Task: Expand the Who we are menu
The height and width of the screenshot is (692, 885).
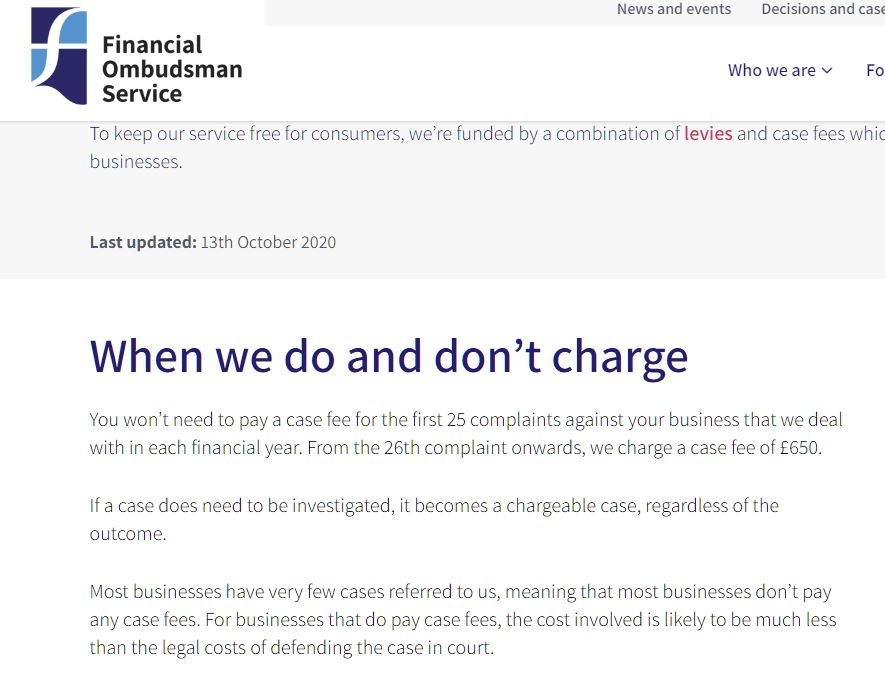Action: (779, 71)
